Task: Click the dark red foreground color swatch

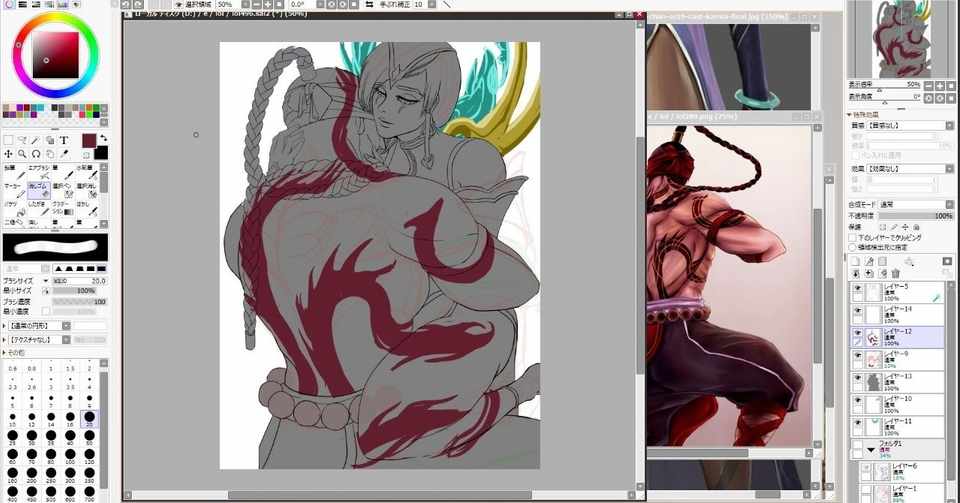Action: [89, 140]
